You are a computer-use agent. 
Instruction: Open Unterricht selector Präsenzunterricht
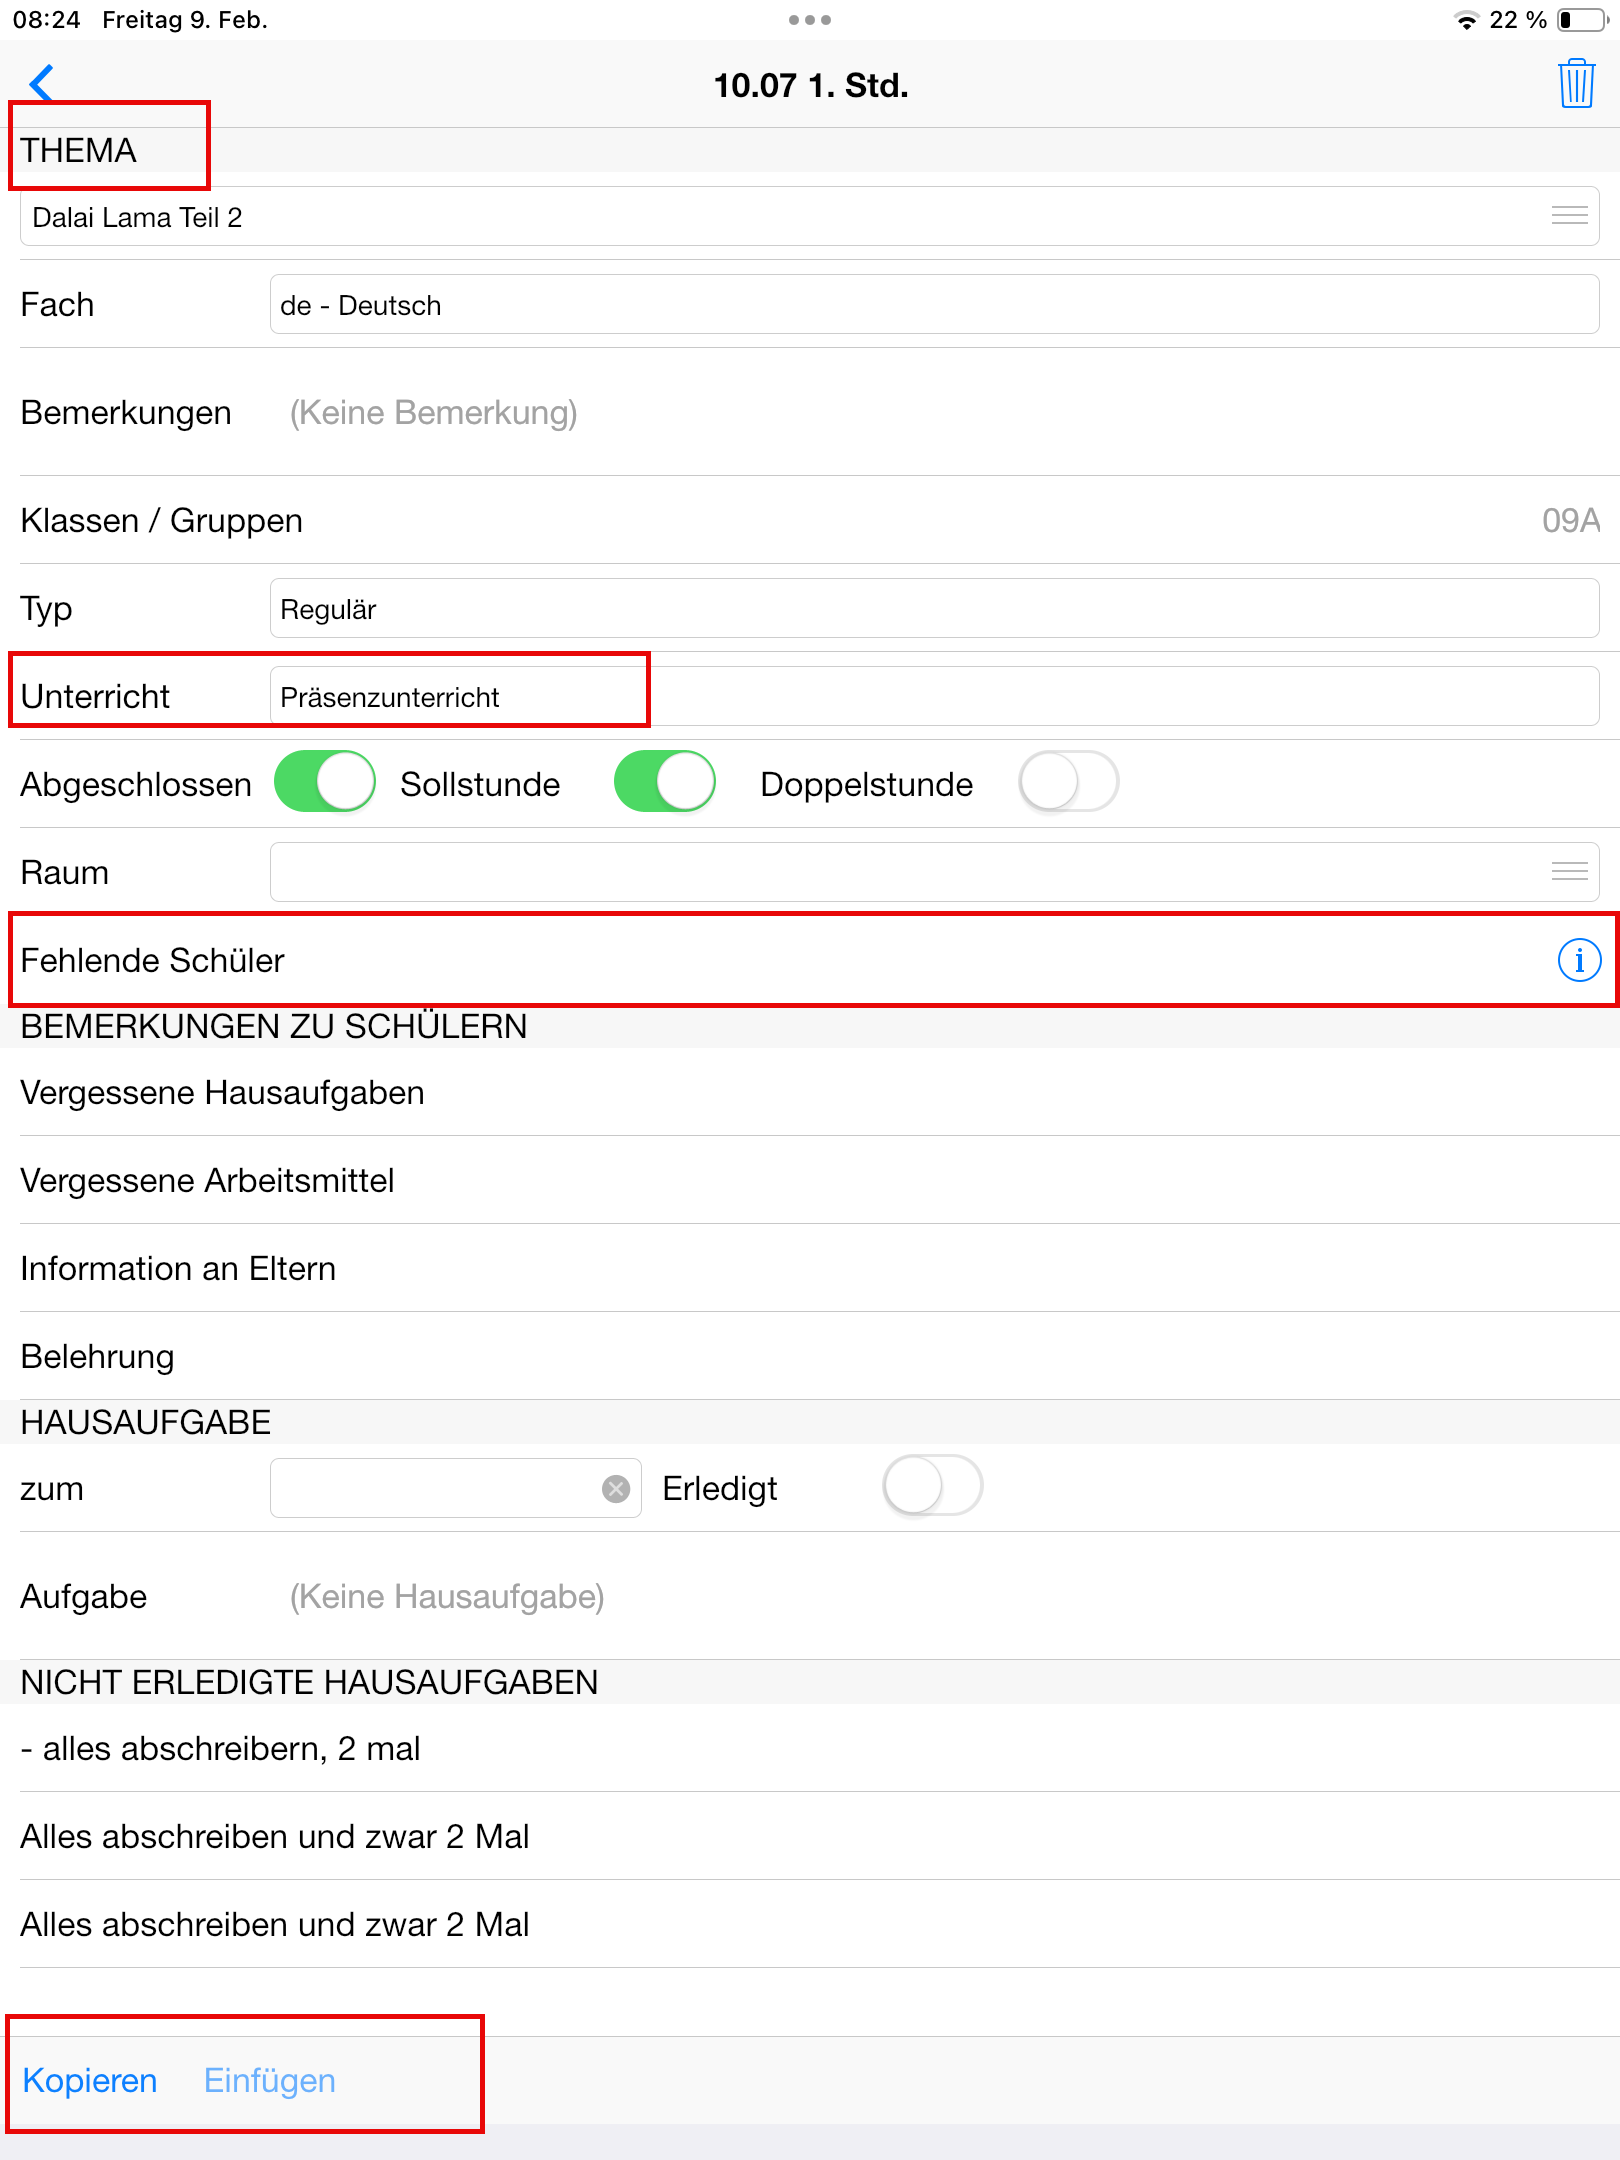[x=934, y=696]
